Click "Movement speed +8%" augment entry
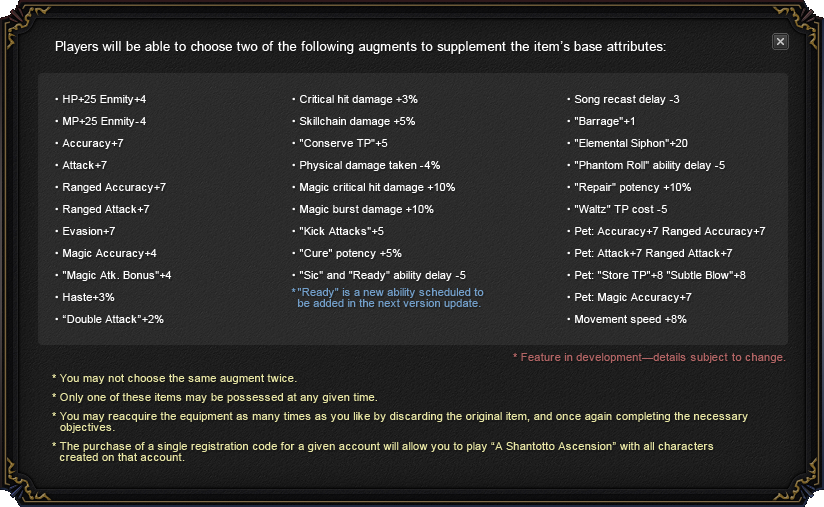This screenshot has width=824, height=507. pos(630,319)
